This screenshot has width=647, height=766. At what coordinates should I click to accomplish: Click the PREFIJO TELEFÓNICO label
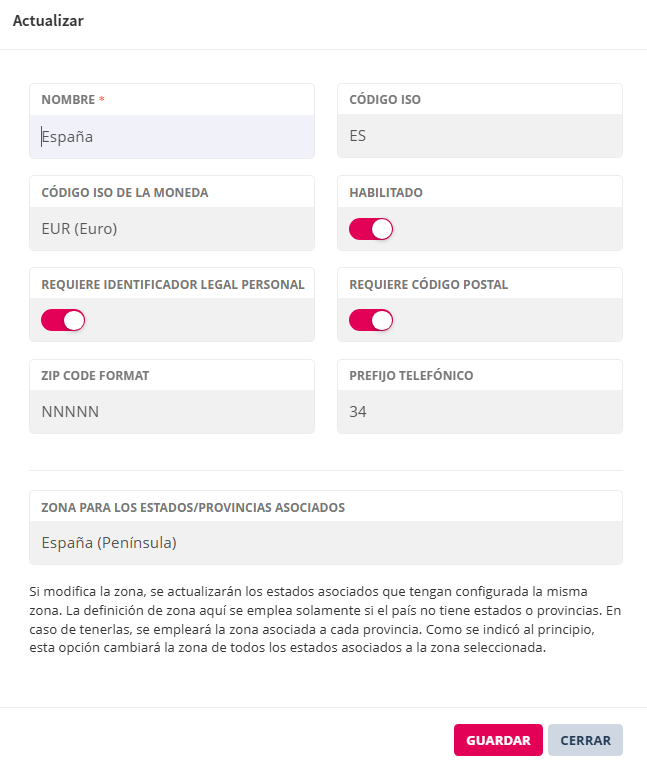tap(411, 376)
